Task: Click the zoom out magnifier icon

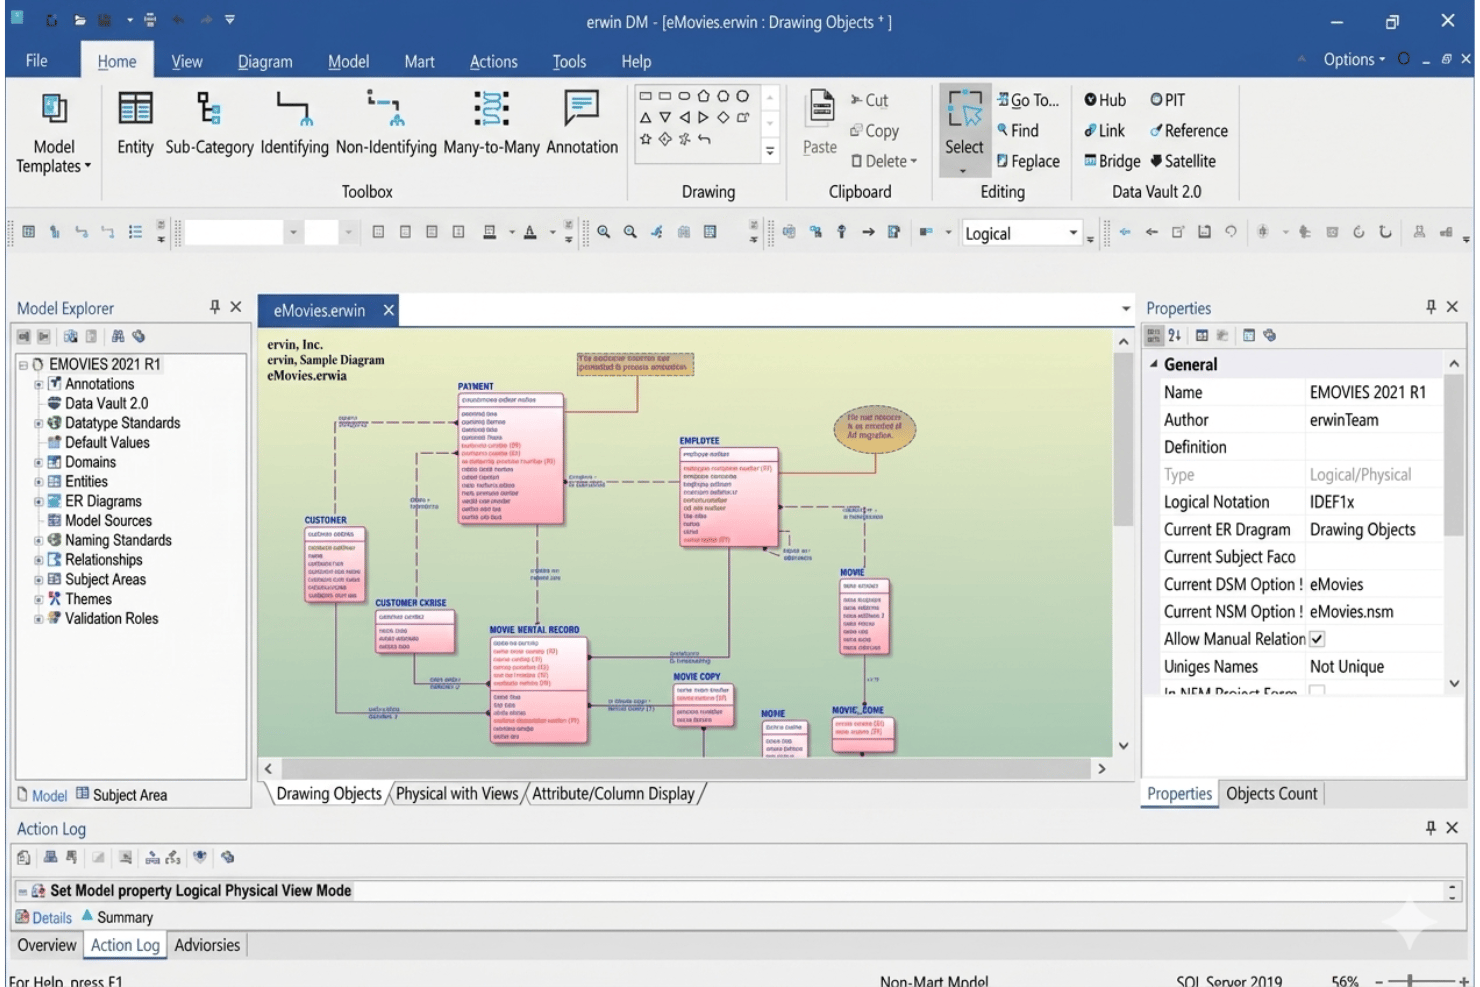Action: pyautogui.click(x=630, y=232)
